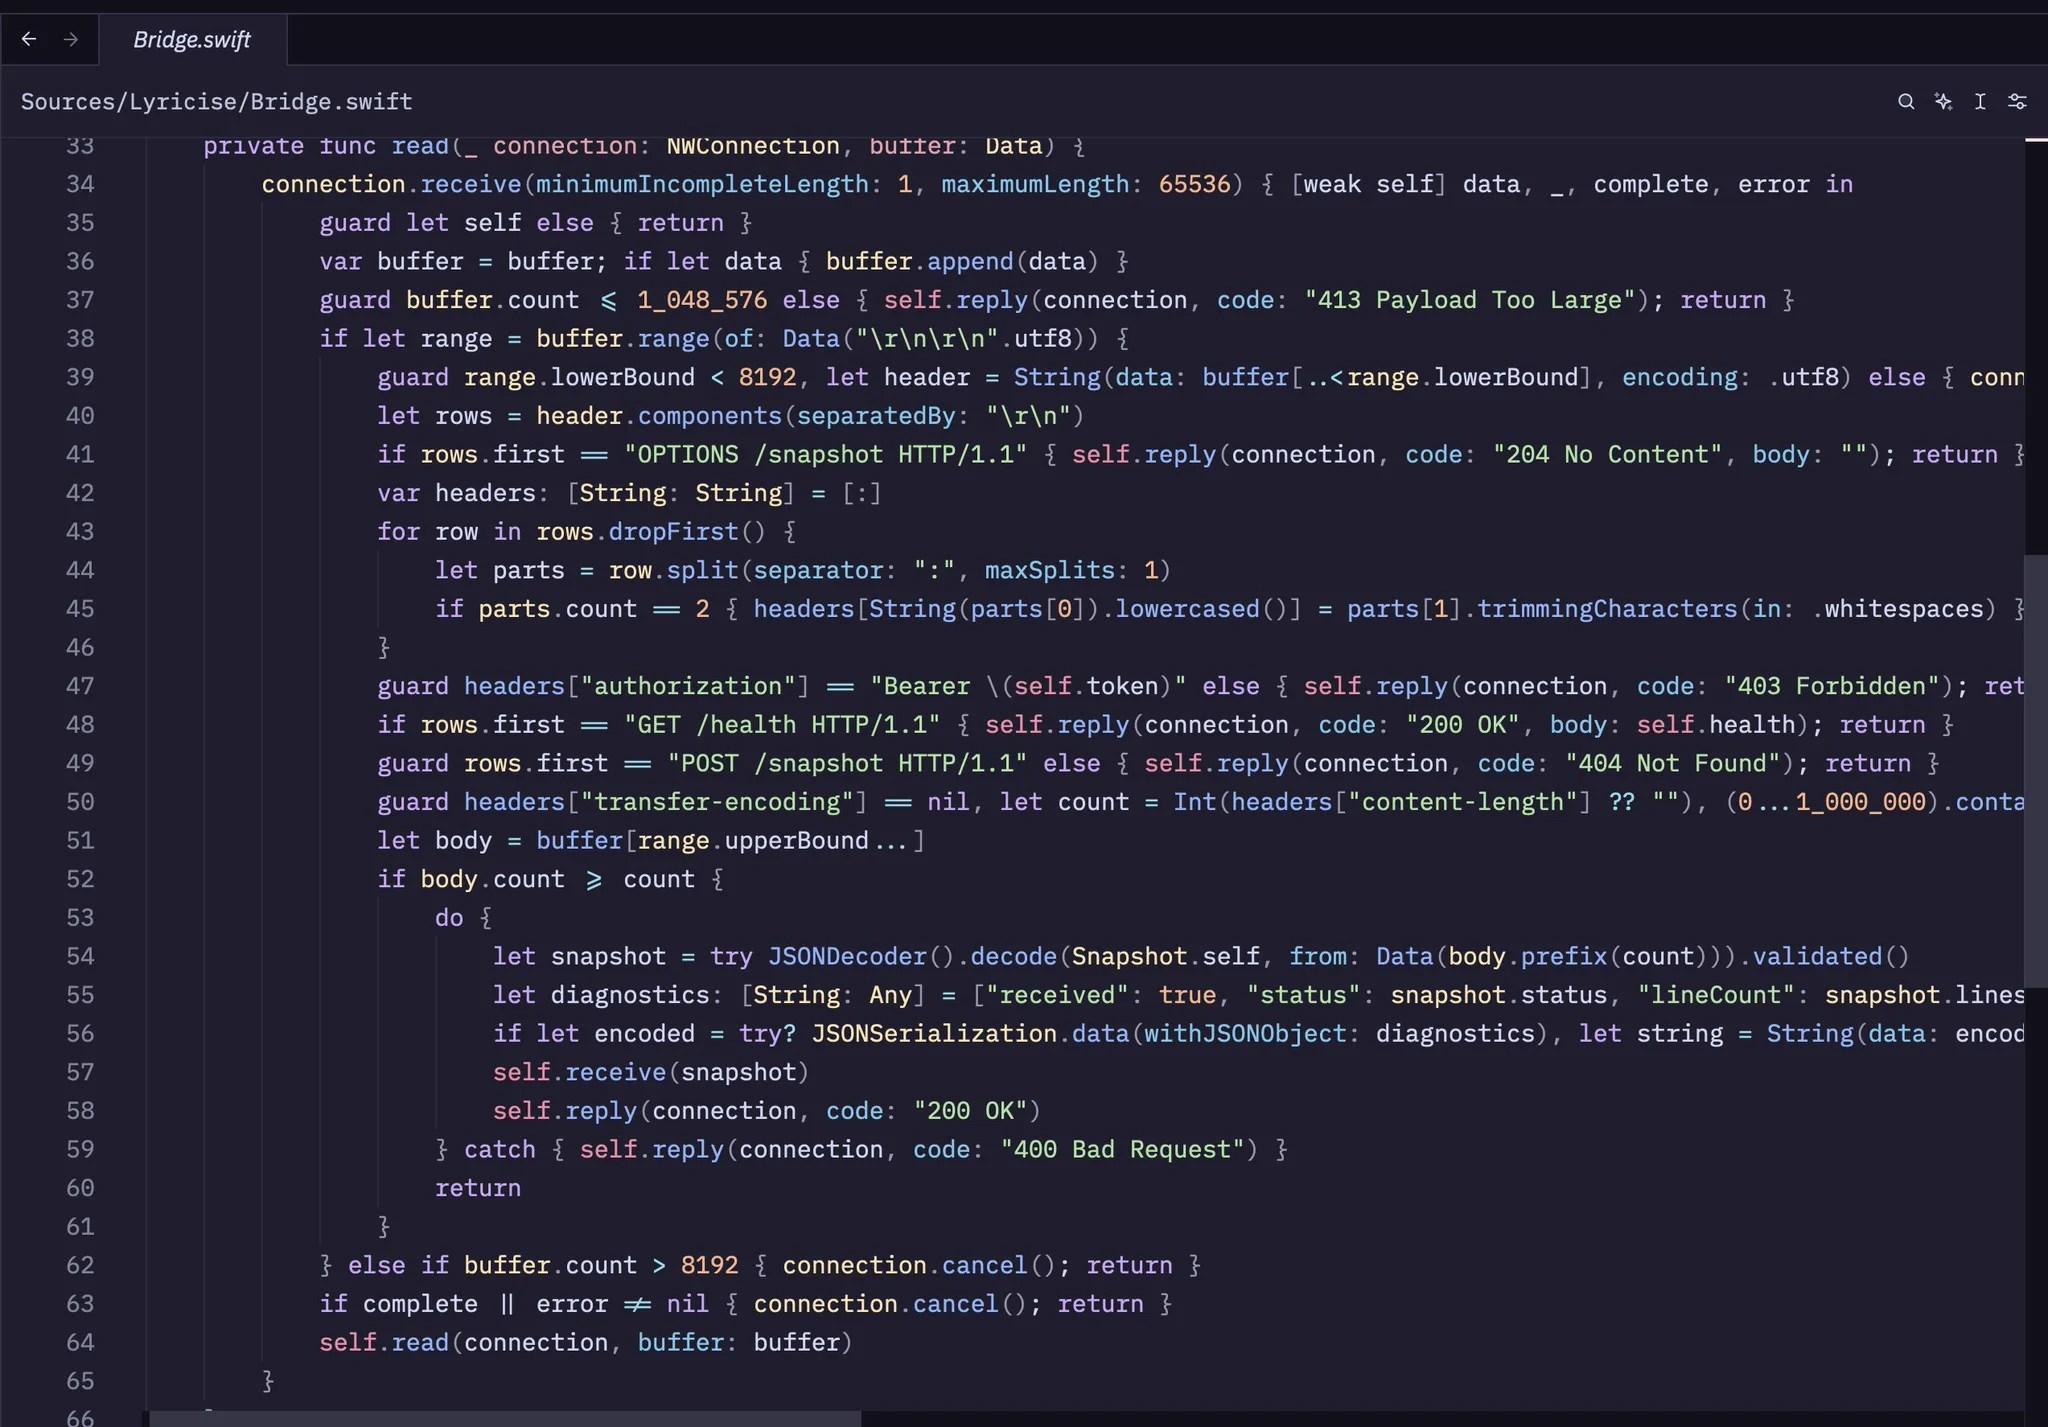Click "transfer-encoding" header key
This screenshot has width=2048, height=1427.
click(717, 802)
